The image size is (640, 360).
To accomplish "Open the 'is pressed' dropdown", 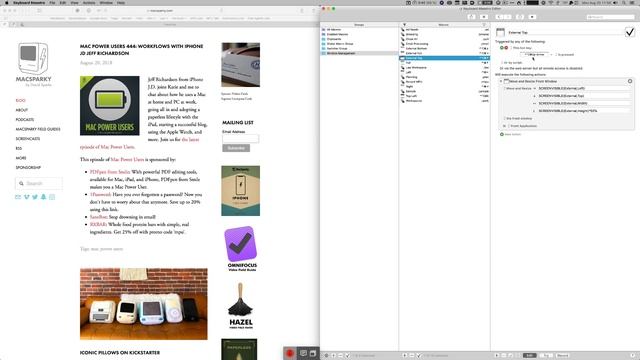I will pos(564,54).
